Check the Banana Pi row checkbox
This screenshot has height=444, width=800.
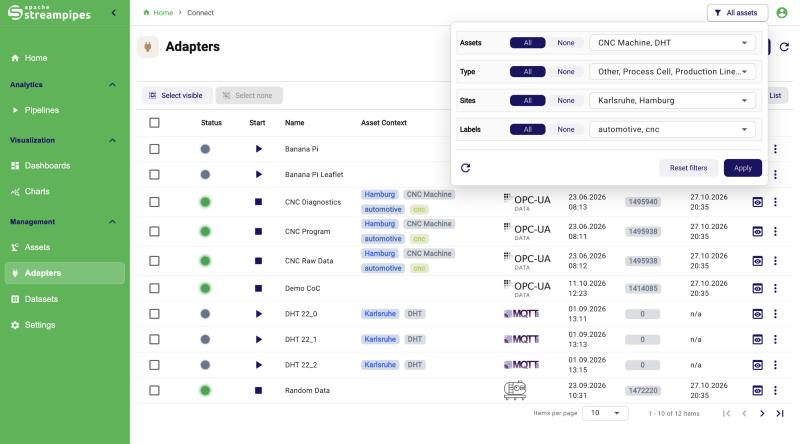[x=154, y=149]
